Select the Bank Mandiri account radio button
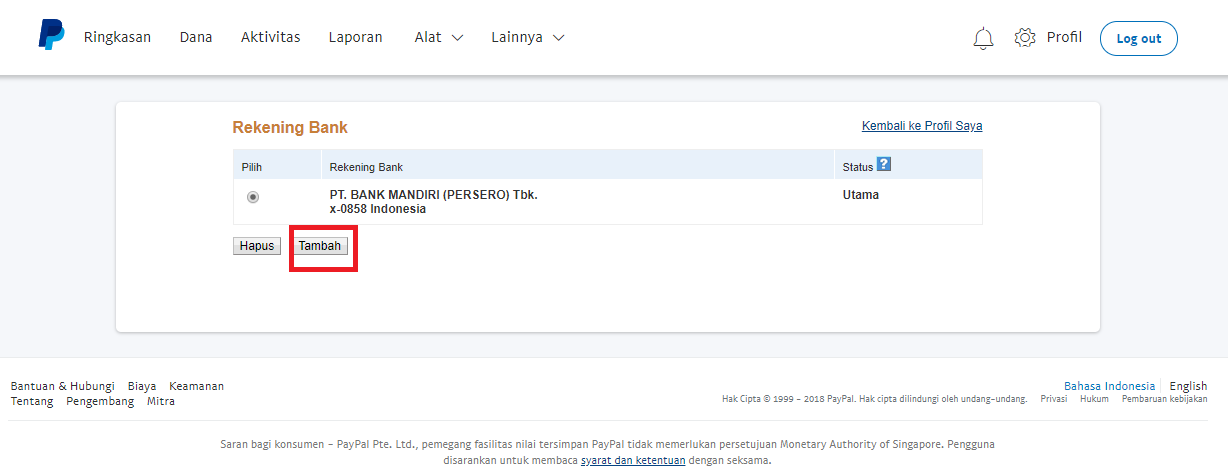 (253, 197)
